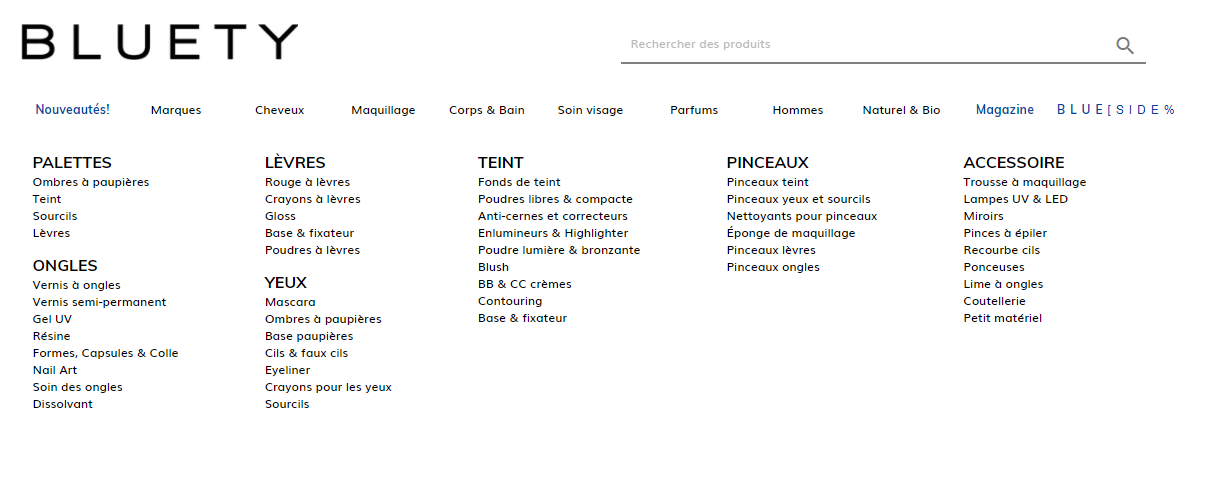
Task: Choose Mascara under Yeux
Action: [x=290, y=302]
